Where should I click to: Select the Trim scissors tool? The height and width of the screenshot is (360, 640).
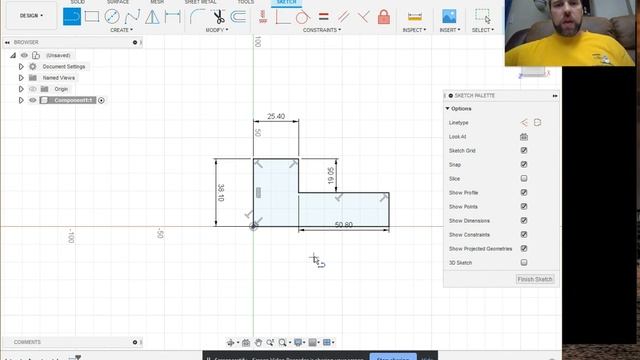point(219,17)
